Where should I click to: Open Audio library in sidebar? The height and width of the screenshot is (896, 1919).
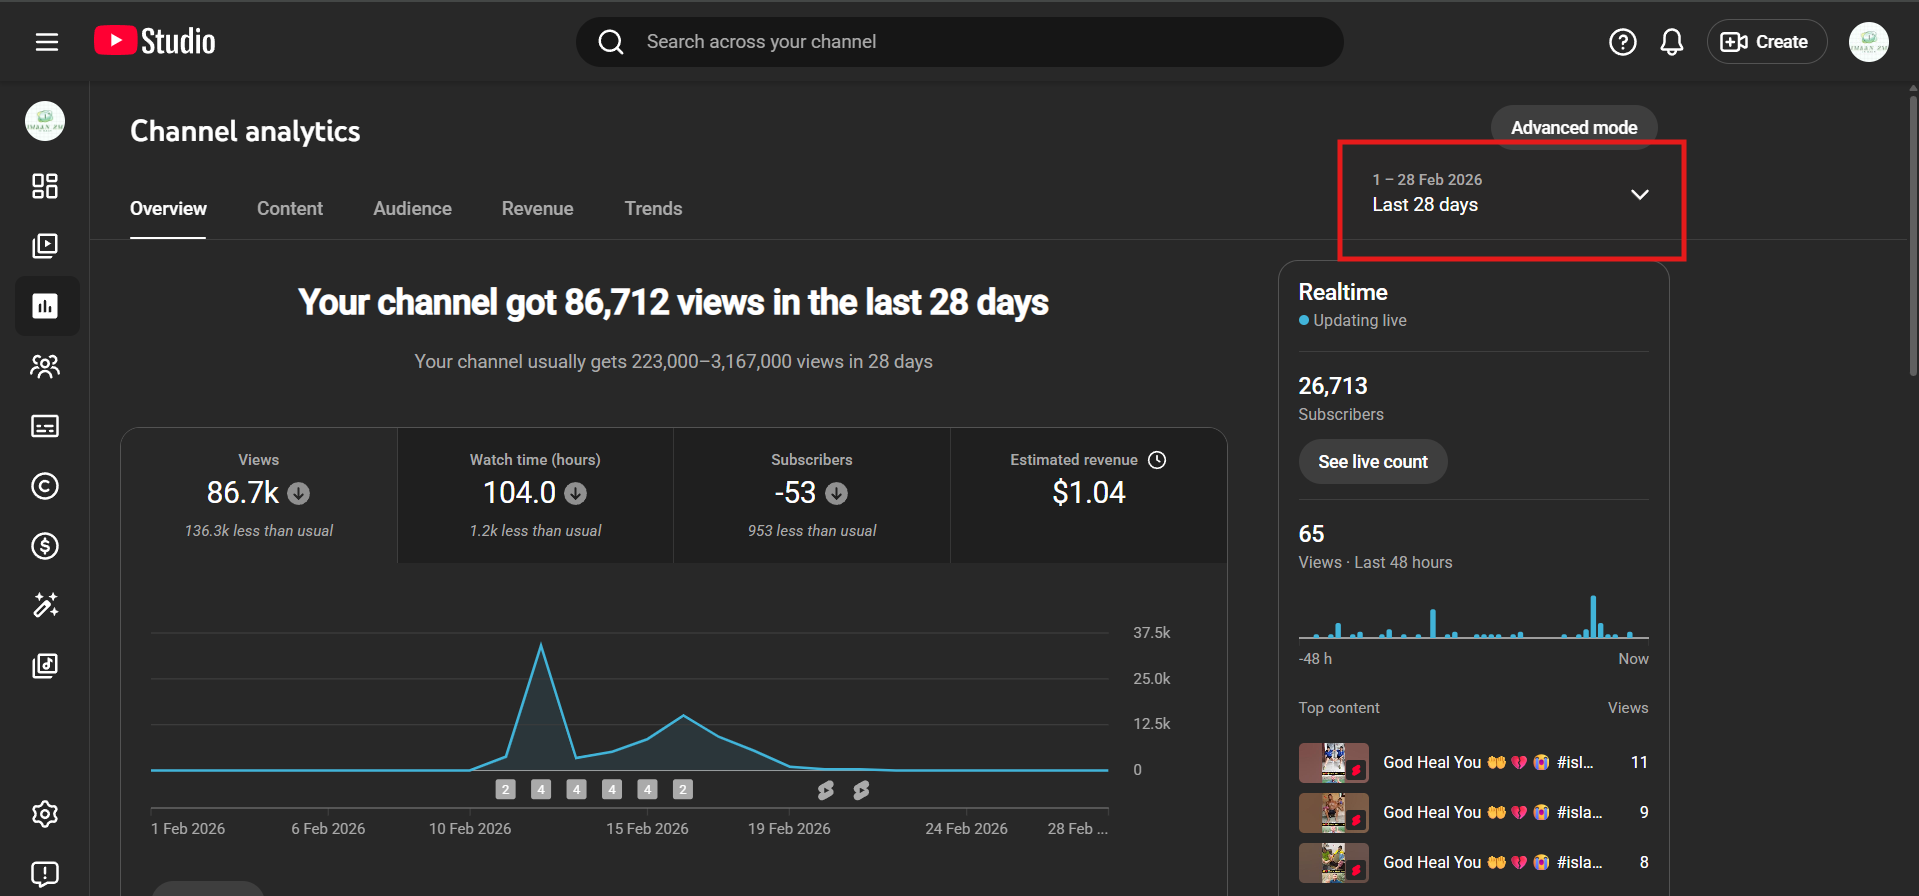(x=45, y=666)
